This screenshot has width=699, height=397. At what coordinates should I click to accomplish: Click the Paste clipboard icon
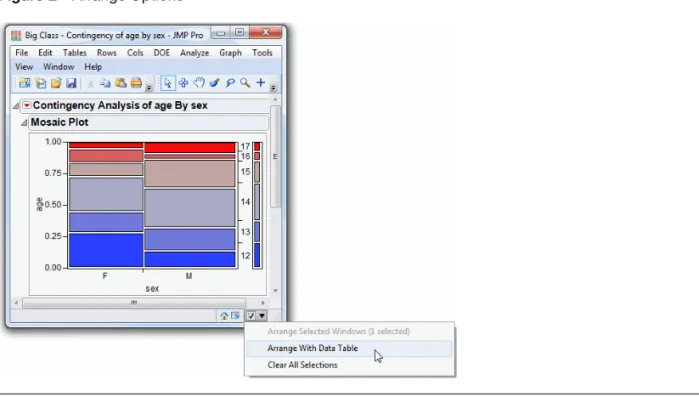(121, 83)
